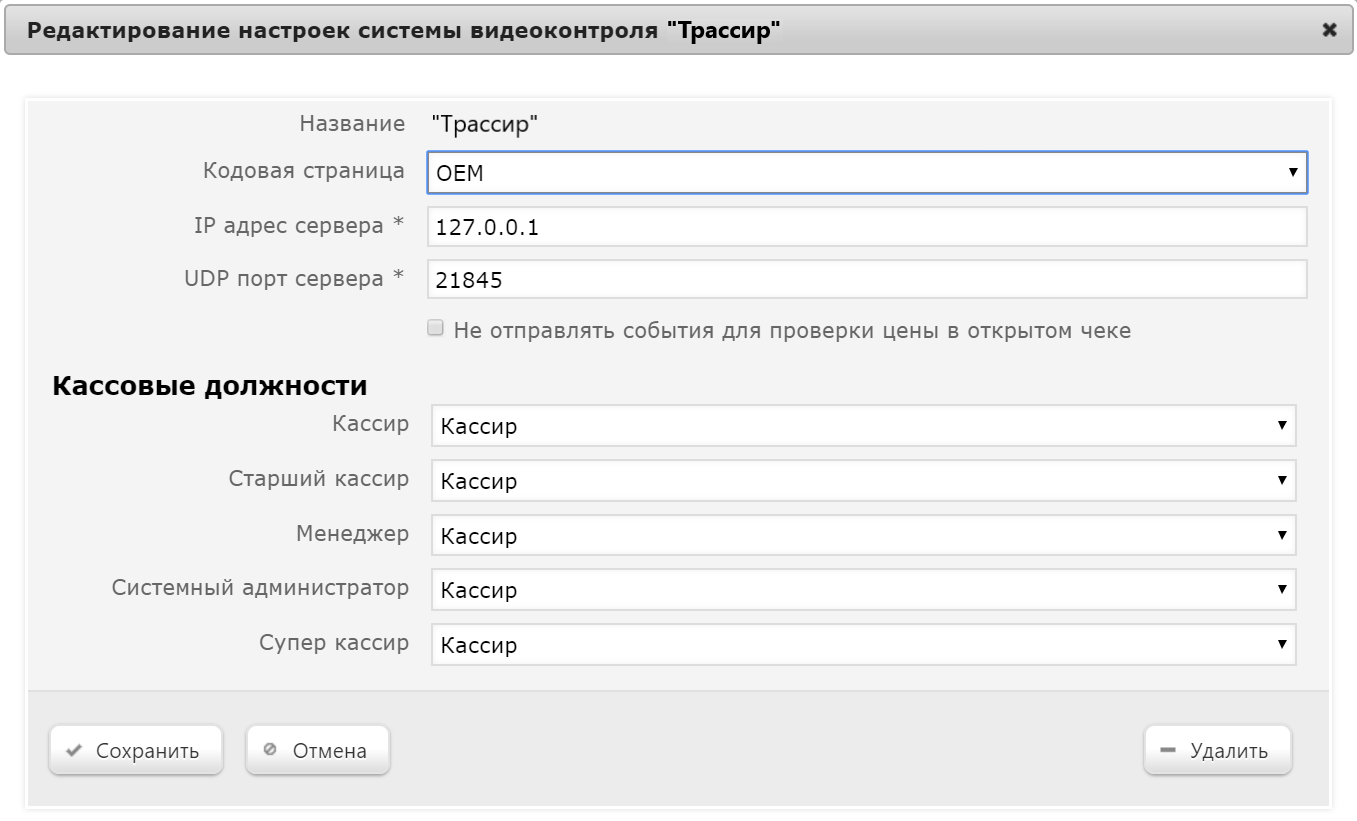Click the dialog title text
This screenshot has height=821, width=1357.
[403, 30]
